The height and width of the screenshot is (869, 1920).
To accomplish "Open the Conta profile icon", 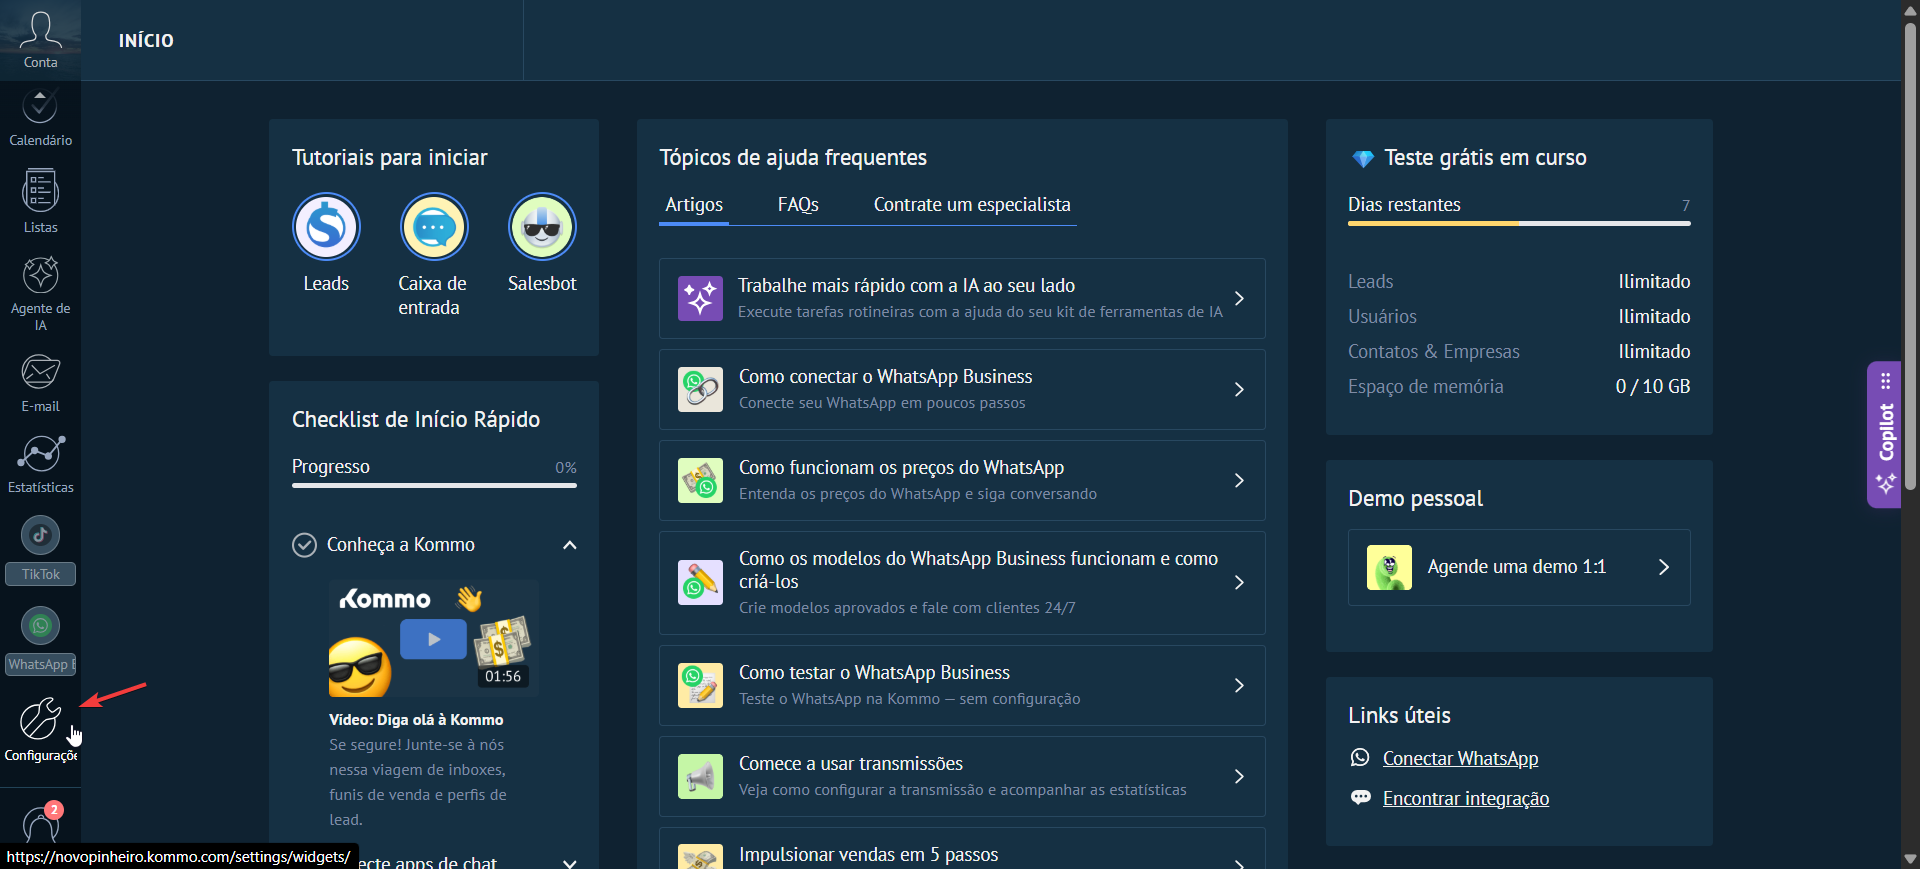I will pos(40,32).
